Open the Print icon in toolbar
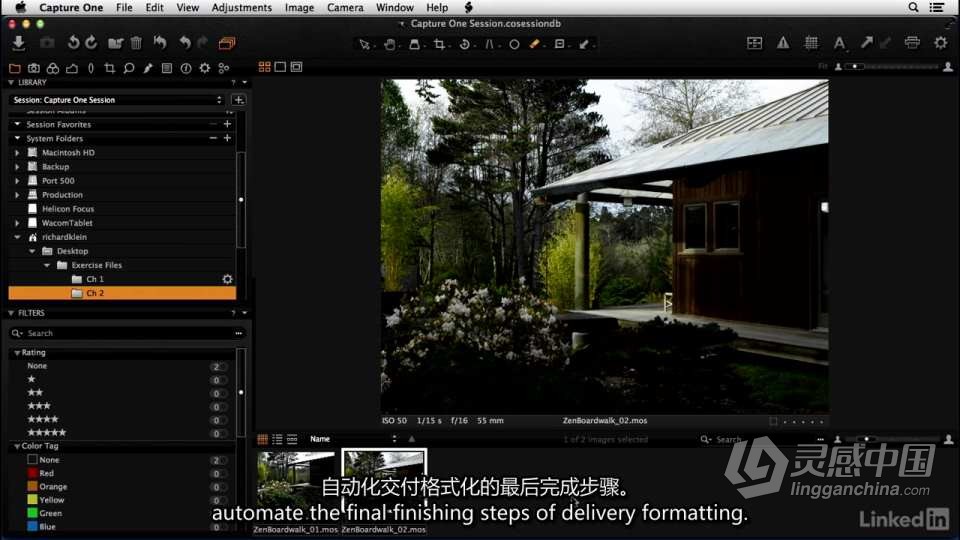 coord(912,43)
